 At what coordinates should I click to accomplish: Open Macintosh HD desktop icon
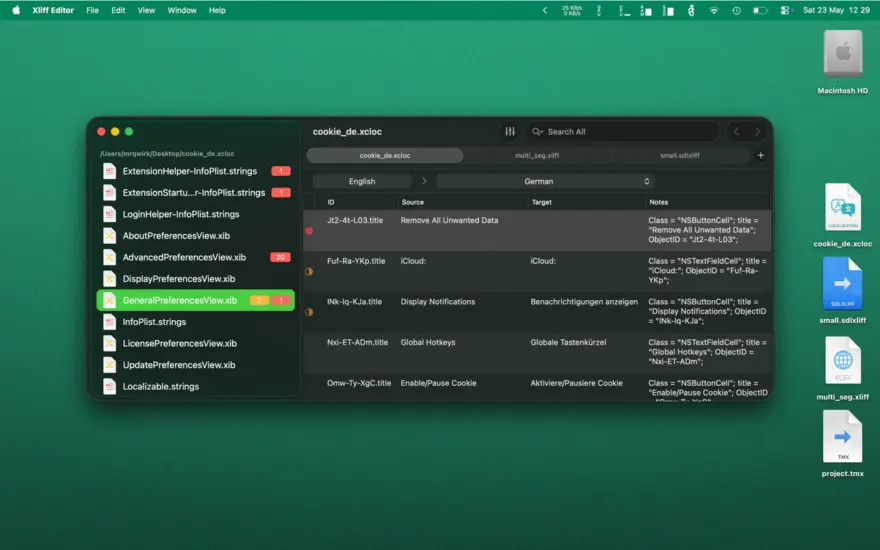coord(842,54)
